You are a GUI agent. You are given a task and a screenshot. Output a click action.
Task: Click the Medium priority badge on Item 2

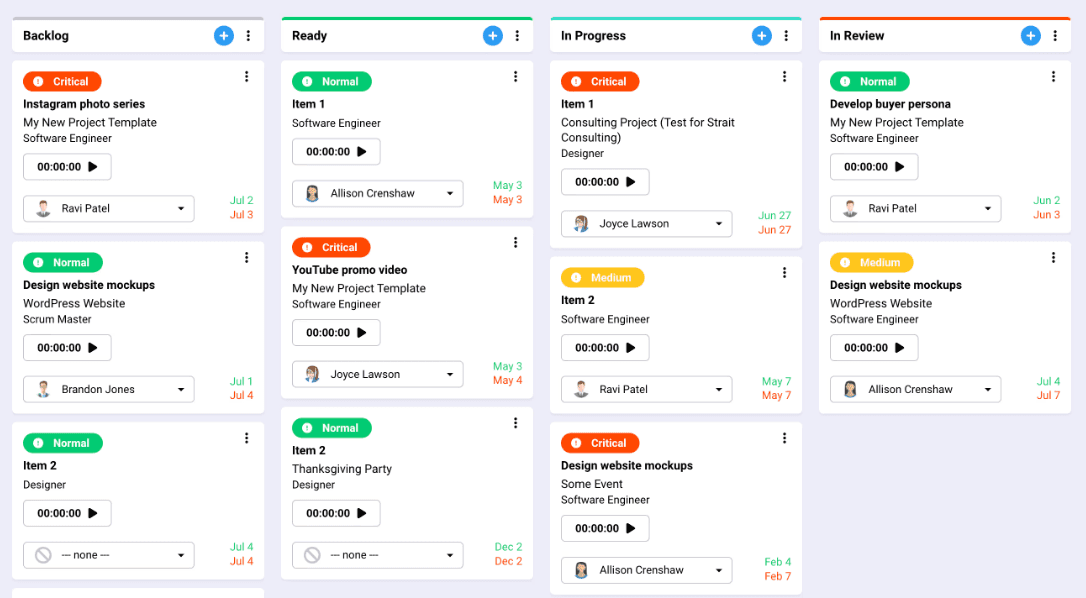(x=602, y=277)
